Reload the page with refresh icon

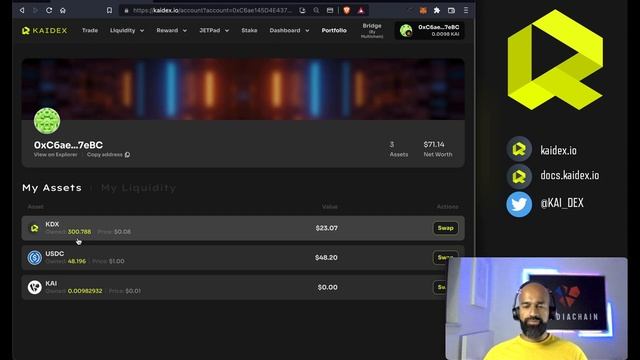49,10
